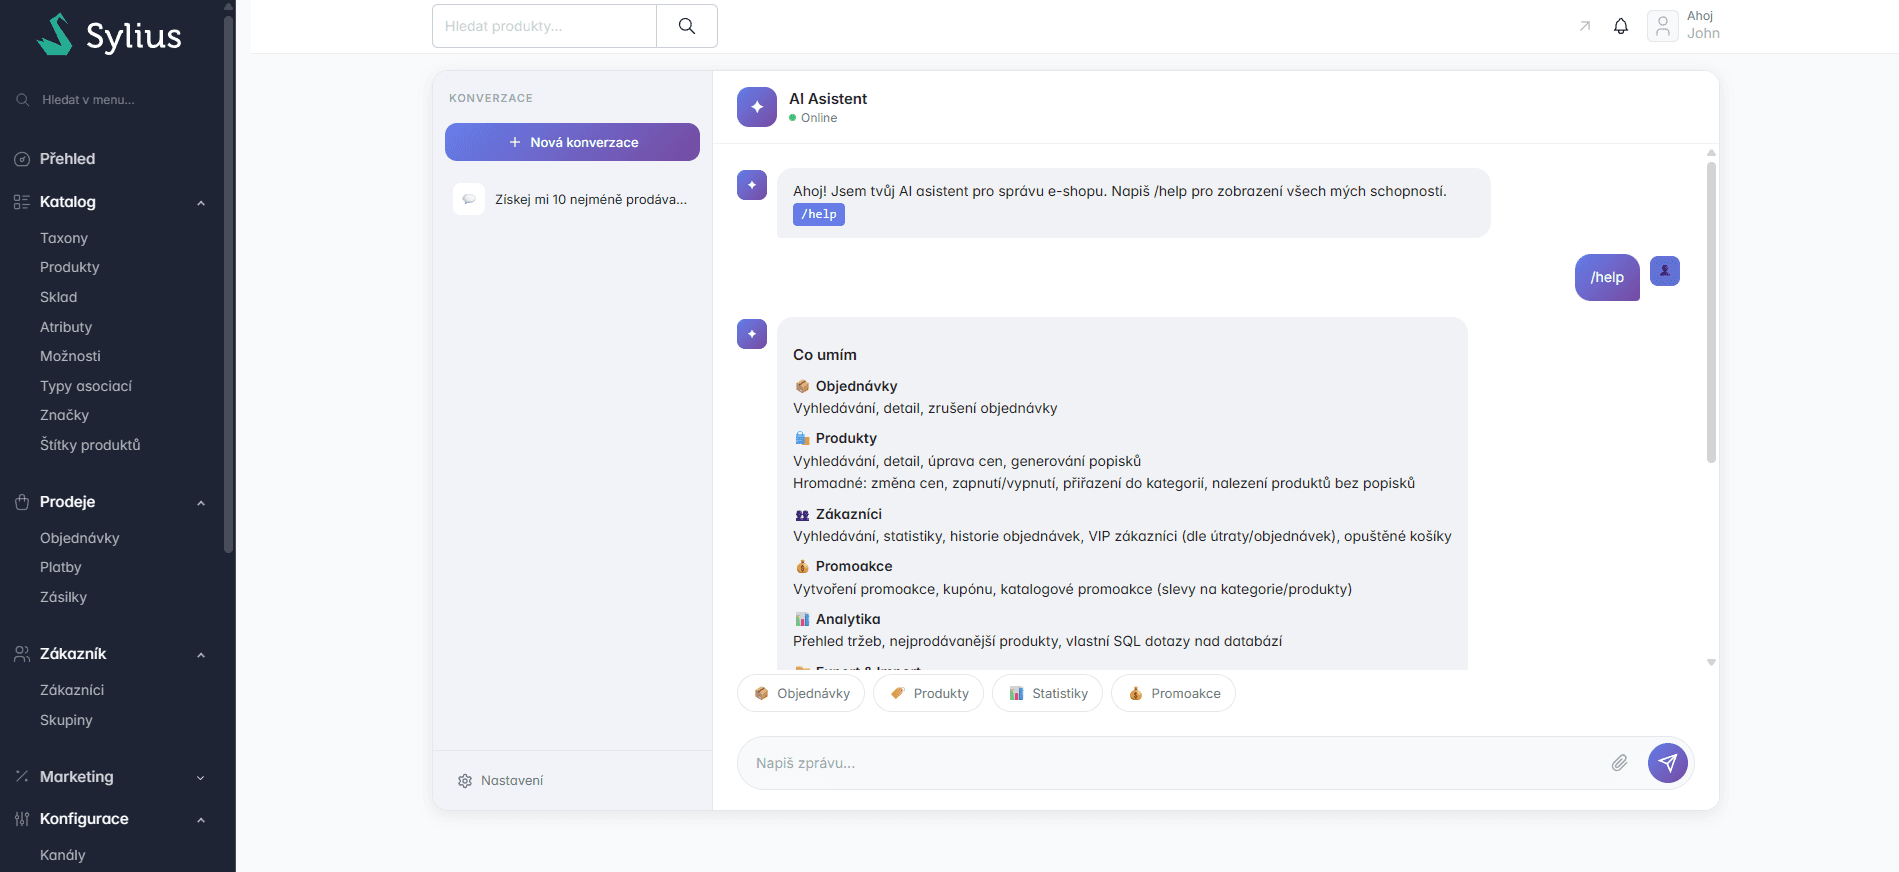The image size is (1899, 872).
Task: Click the Online status label
Action: point(819,118)
